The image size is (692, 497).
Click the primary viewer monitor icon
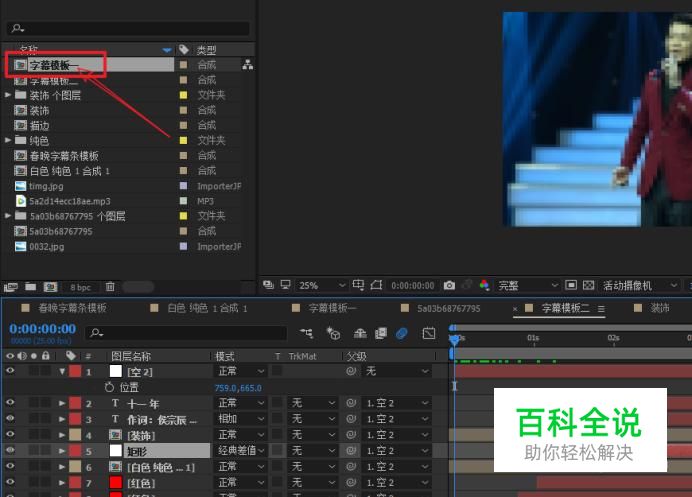(286, 285)
